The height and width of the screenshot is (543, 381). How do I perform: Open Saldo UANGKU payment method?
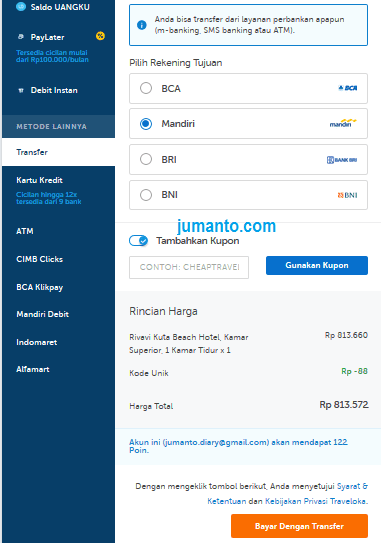click(x=59, y=7)
